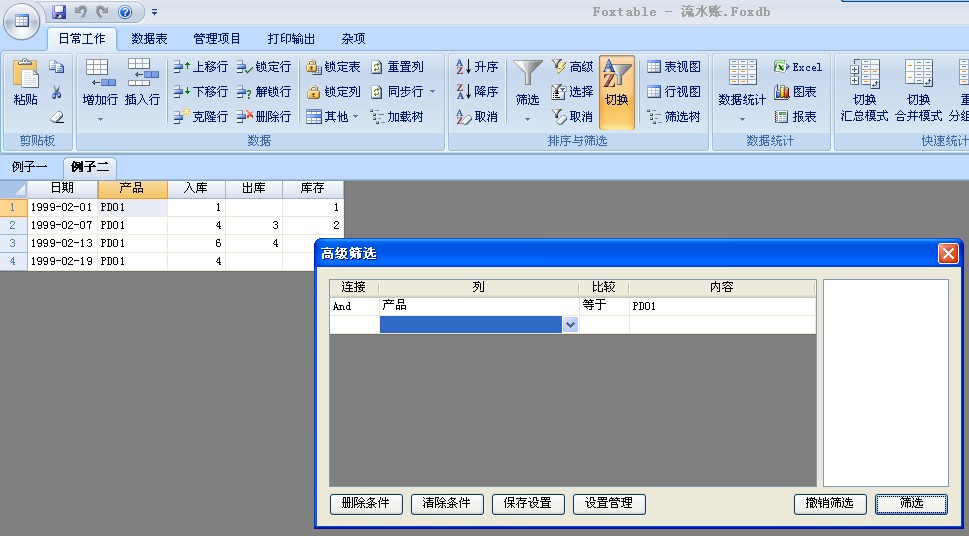Clone the row with 克隆行
The height and width of the screenshot is (536, 969).
pos(201,116)
